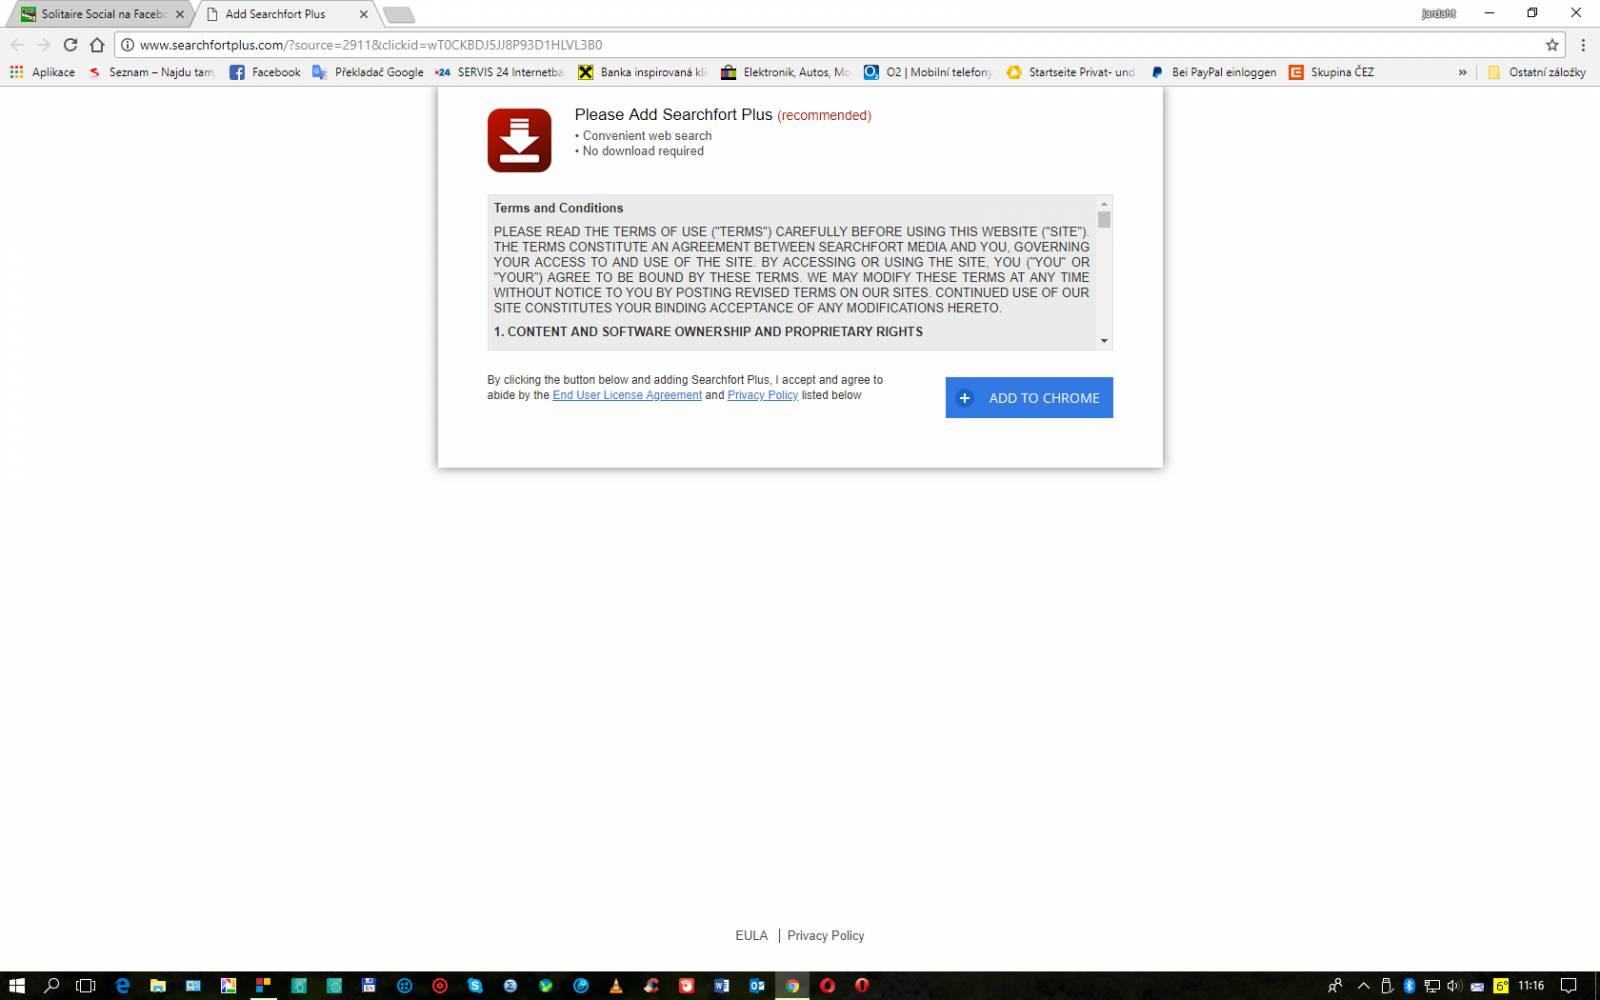This screenshot has width=1600, height=1000.
Task: Click the site information icon in the address bar
Action: (127, 44)
